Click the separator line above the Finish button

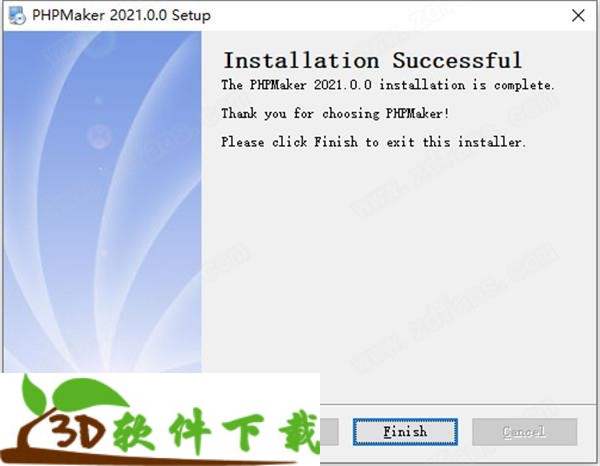click(458, 404)
